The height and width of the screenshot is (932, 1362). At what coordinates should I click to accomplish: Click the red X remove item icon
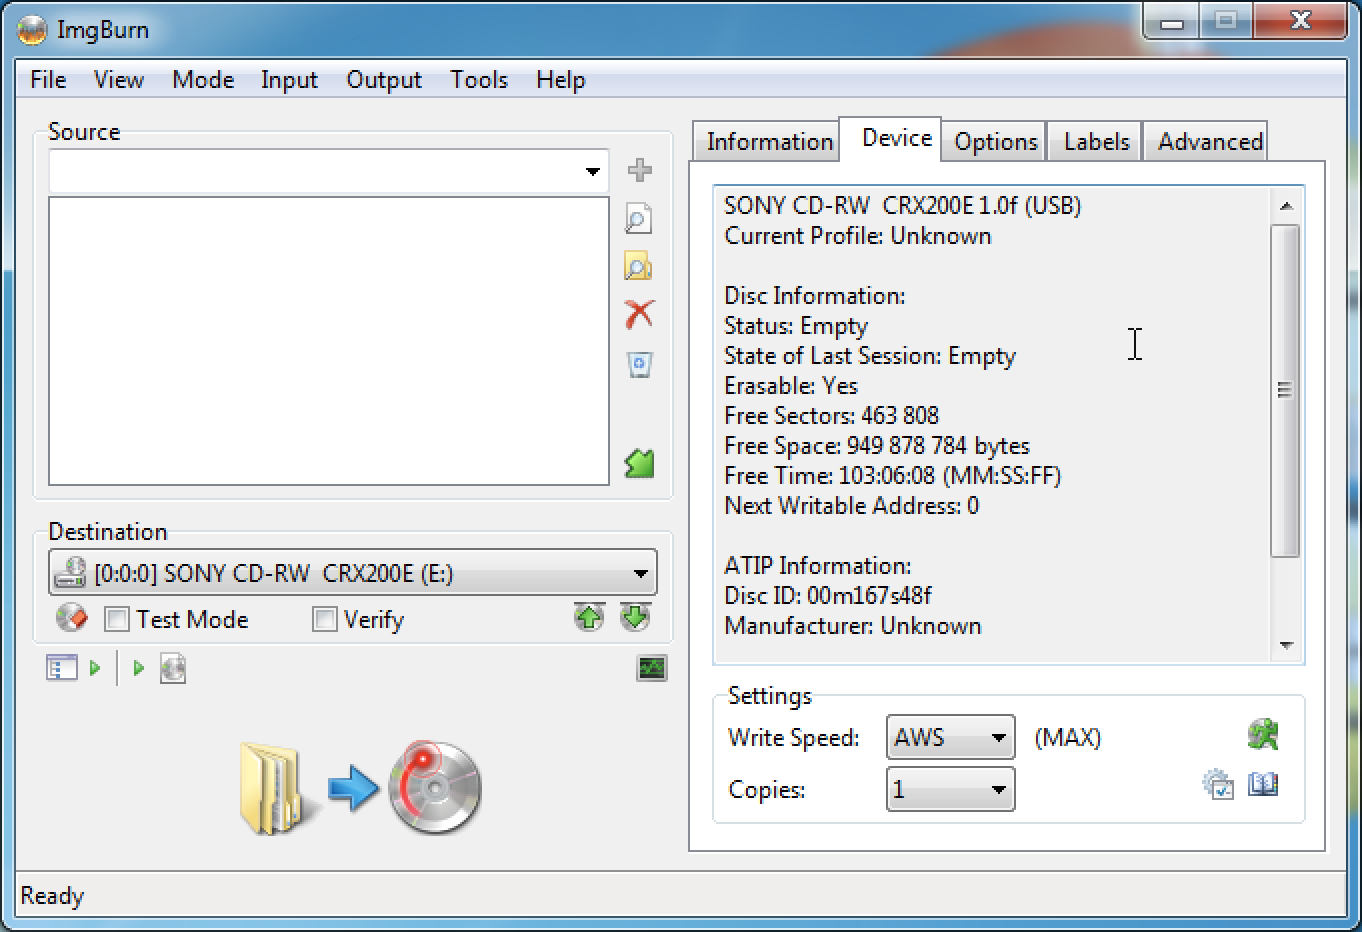pos(639,314)
